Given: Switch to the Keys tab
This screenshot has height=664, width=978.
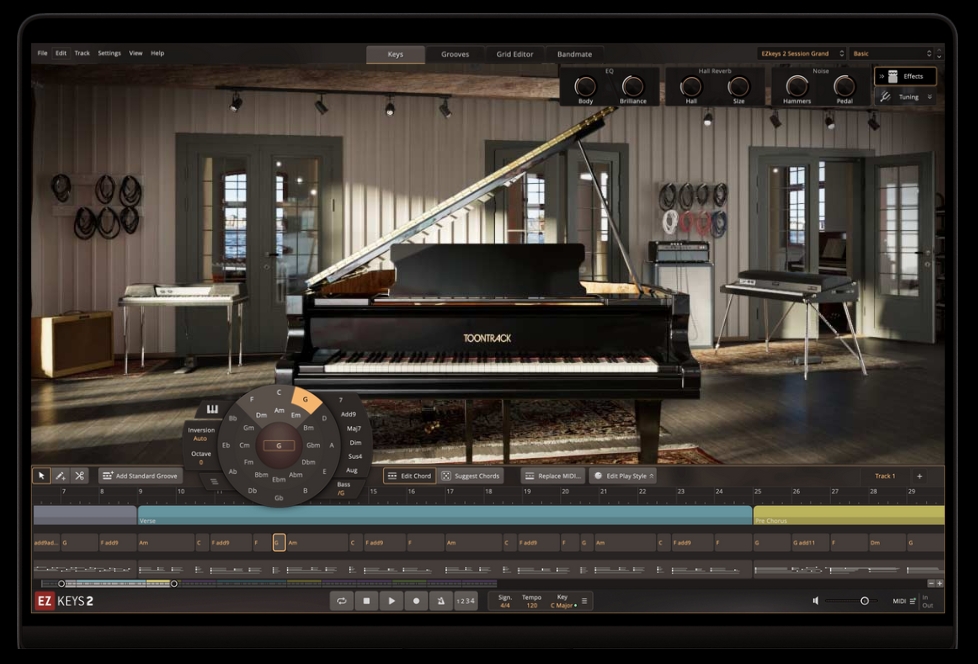Looking at the screenshot, I should [x=395, y=54].
